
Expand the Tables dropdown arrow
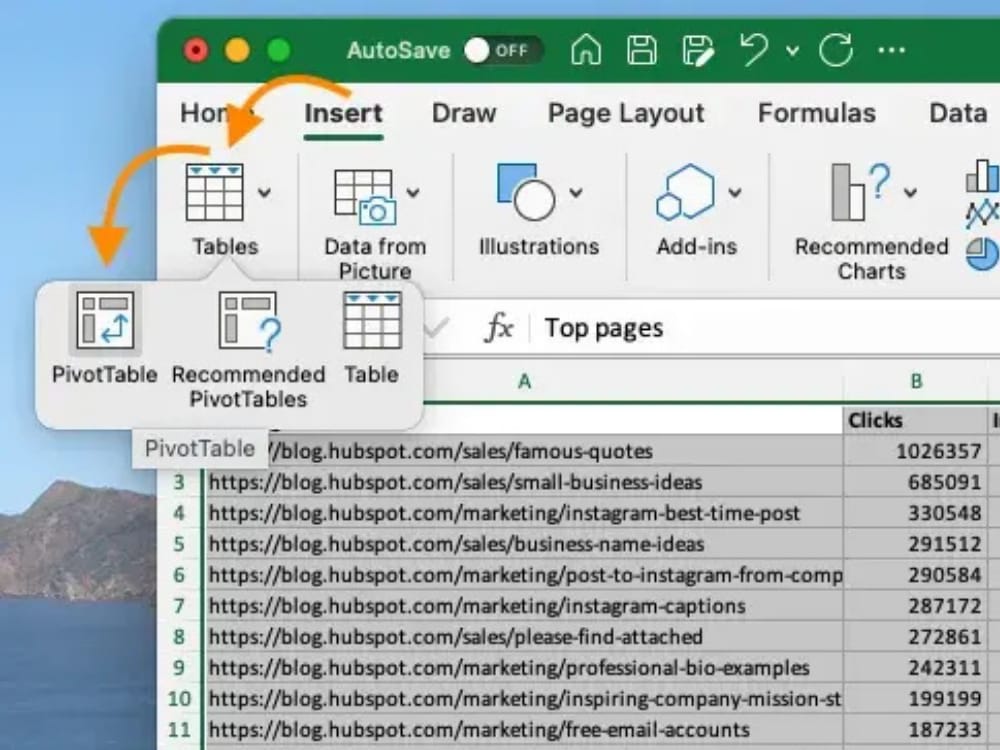264,192
